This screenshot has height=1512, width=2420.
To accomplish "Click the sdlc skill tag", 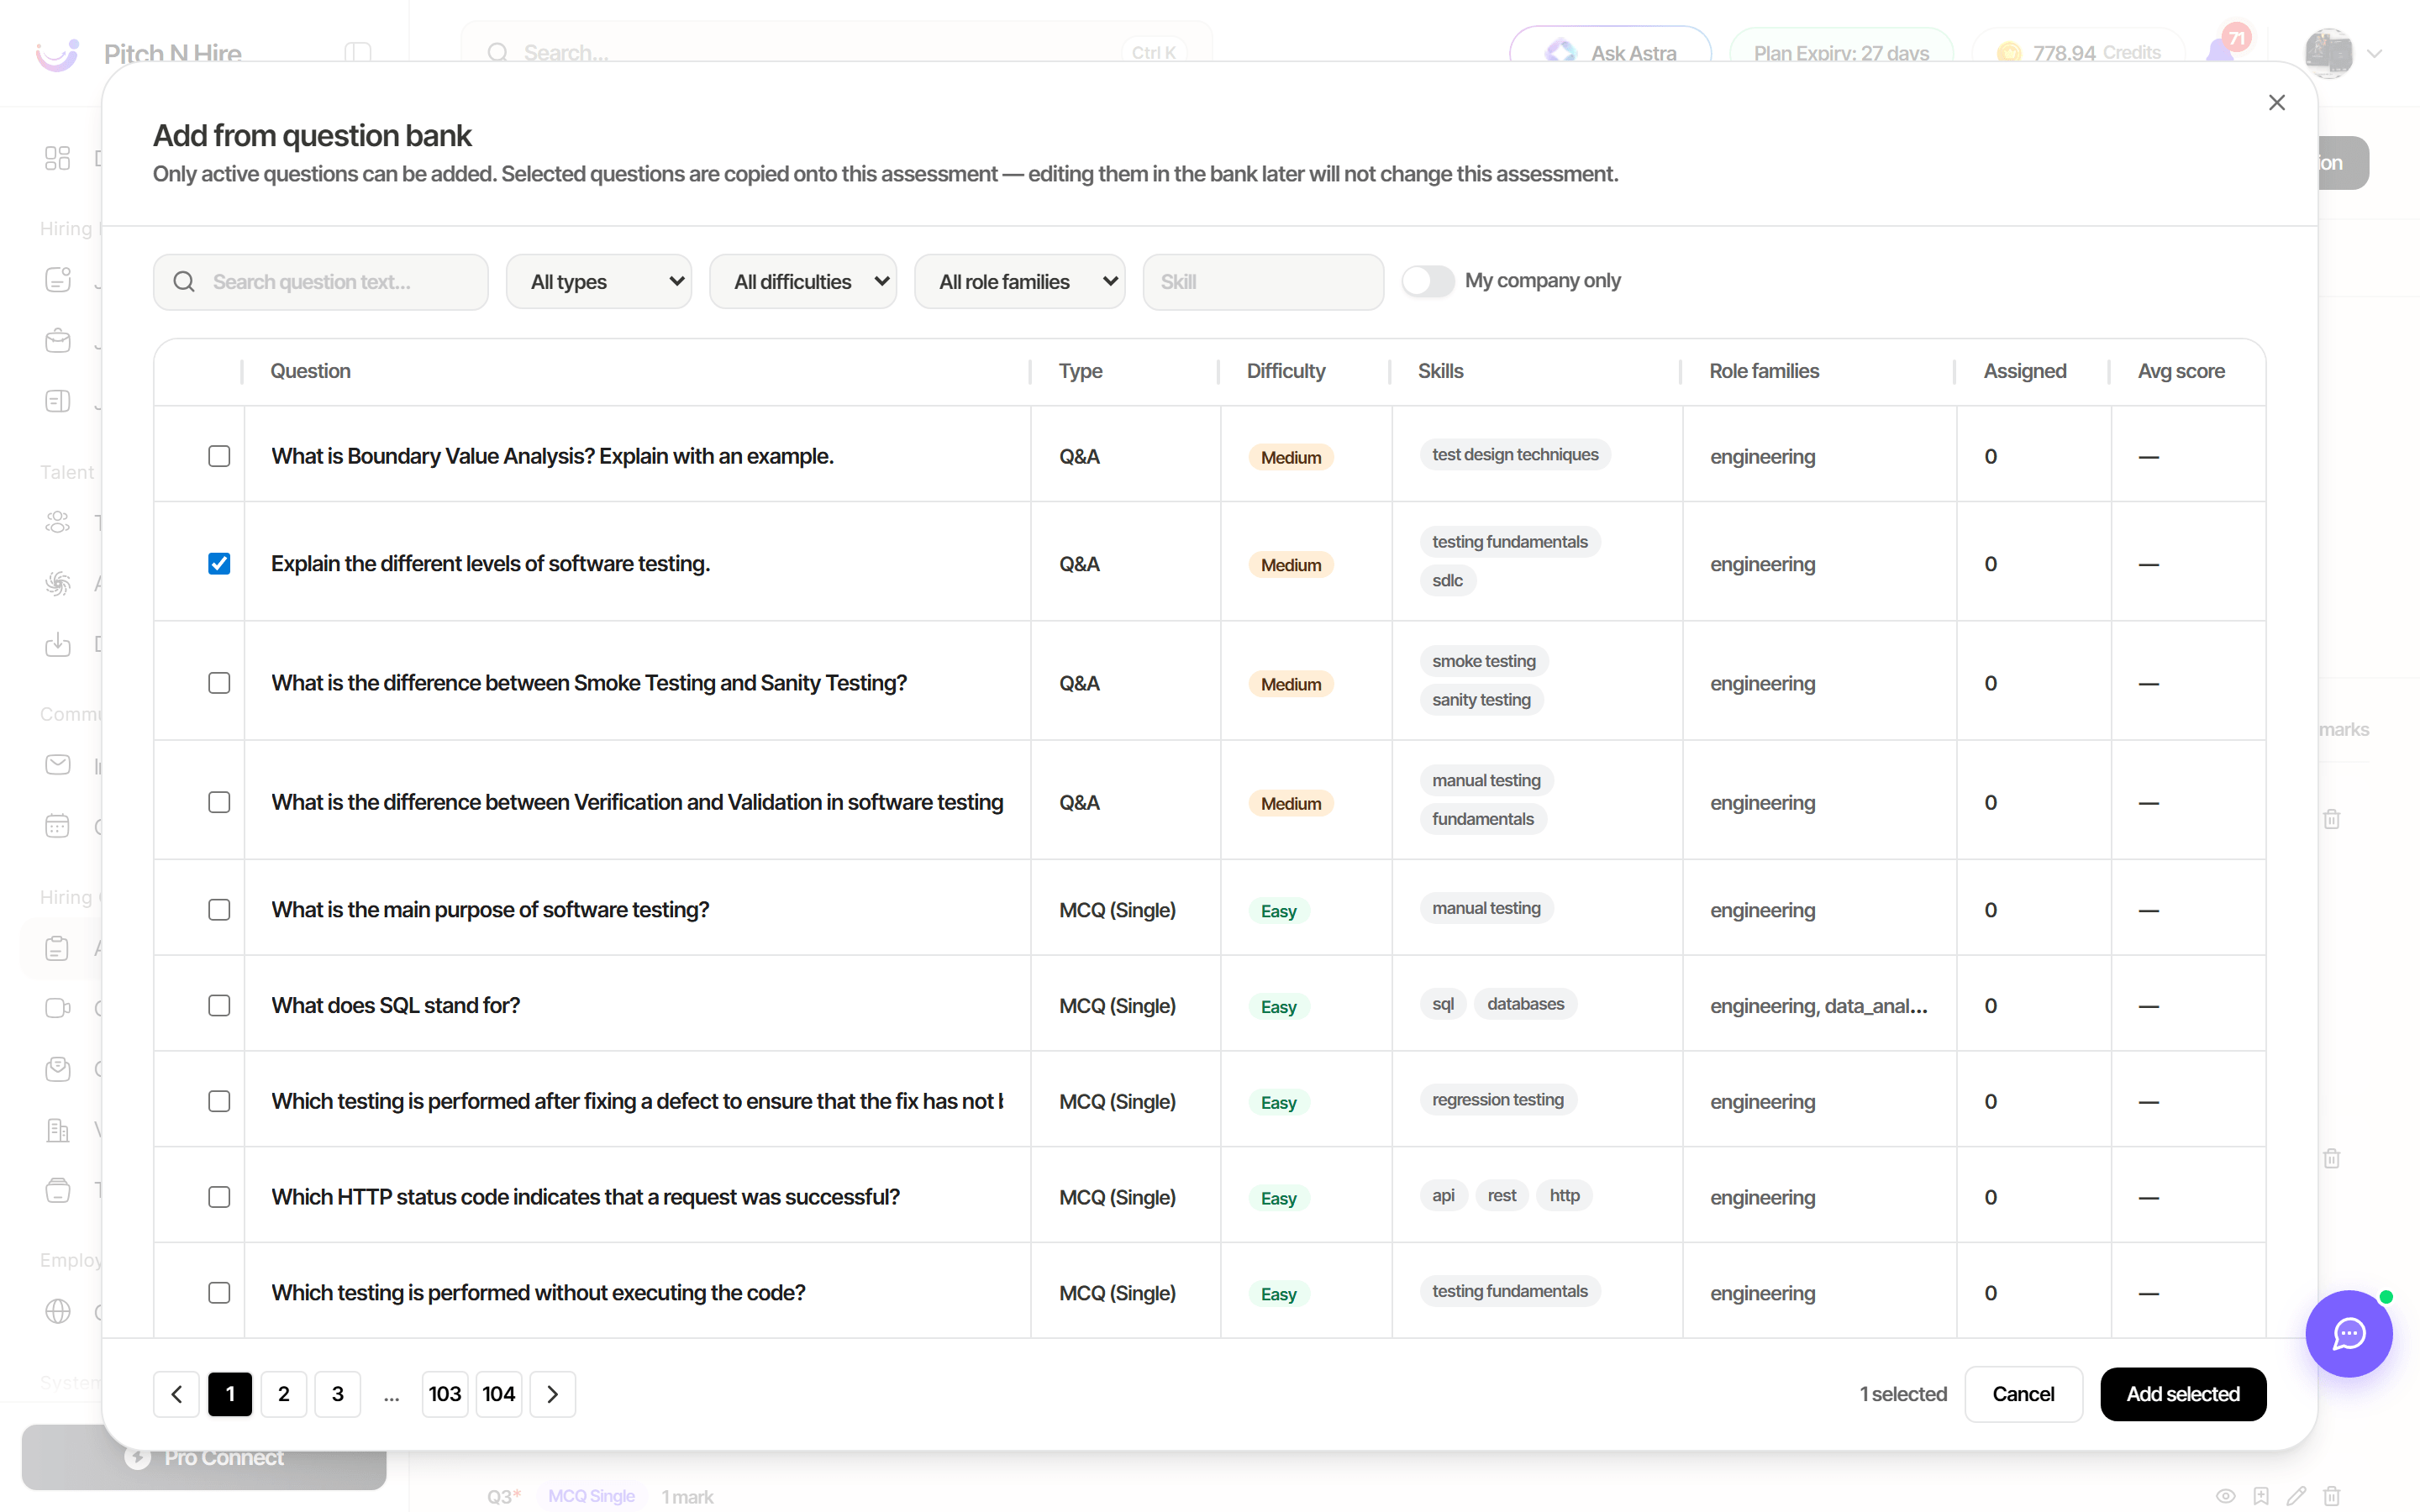I will pos(1447,581).
